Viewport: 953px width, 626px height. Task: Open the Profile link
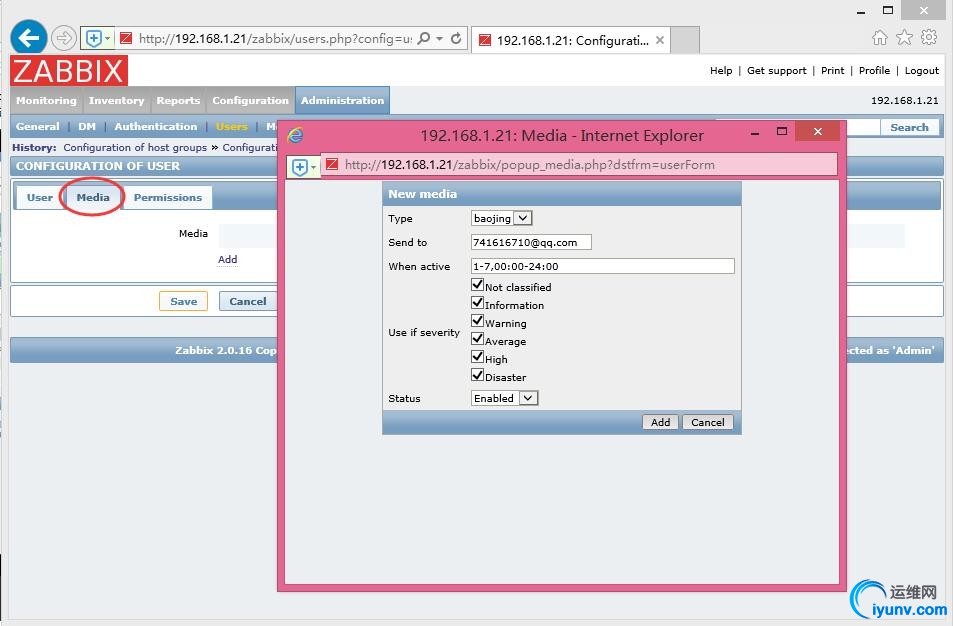(875, 71)
